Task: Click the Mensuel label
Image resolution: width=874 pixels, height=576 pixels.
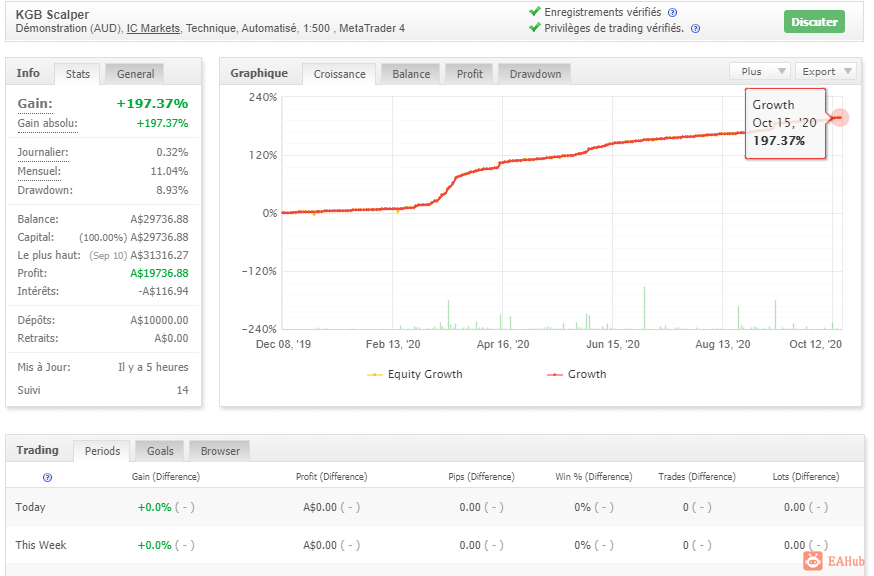Action: [x=39, y=171]
